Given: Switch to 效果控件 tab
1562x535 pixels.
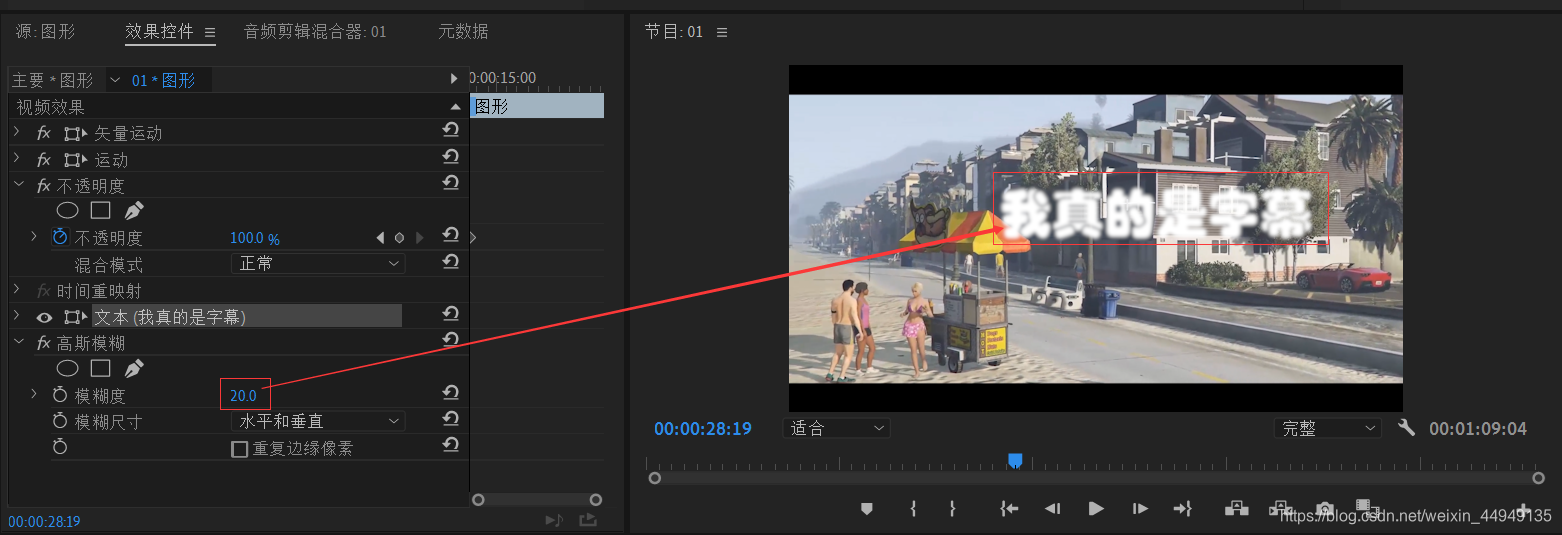Looking at the screenshot, I should (159, 31).
